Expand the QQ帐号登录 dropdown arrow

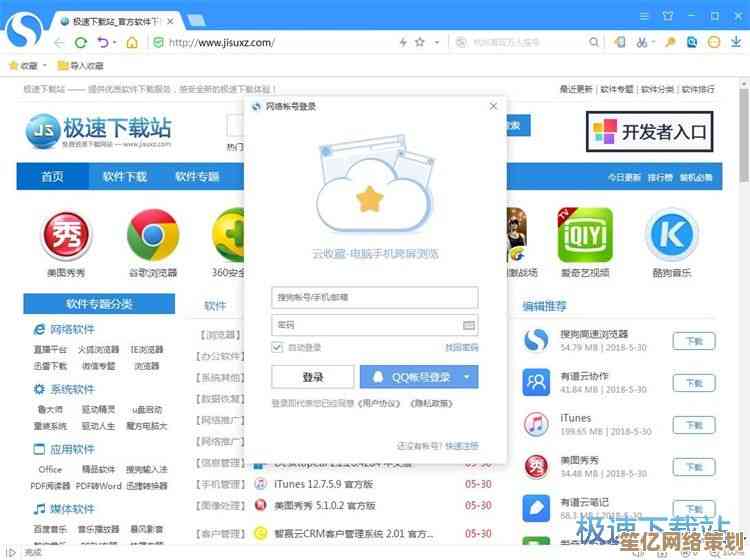(467, 377)
